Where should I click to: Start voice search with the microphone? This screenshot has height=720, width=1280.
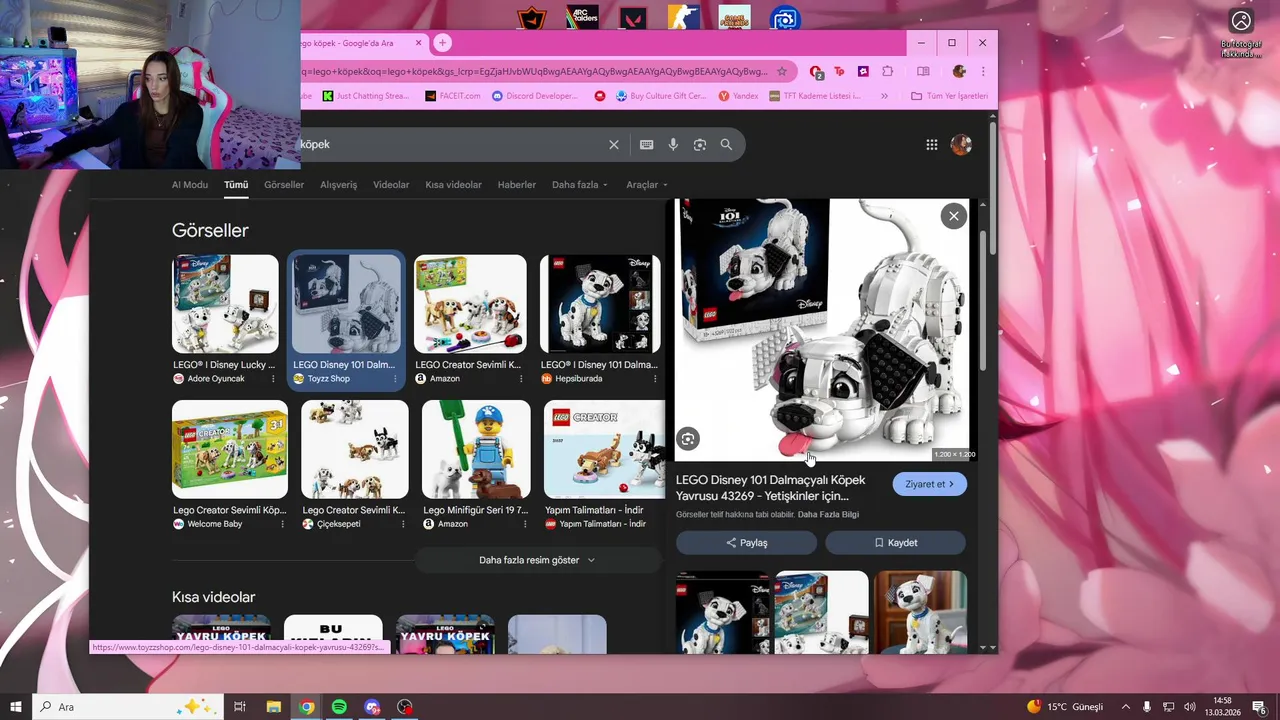673,145
